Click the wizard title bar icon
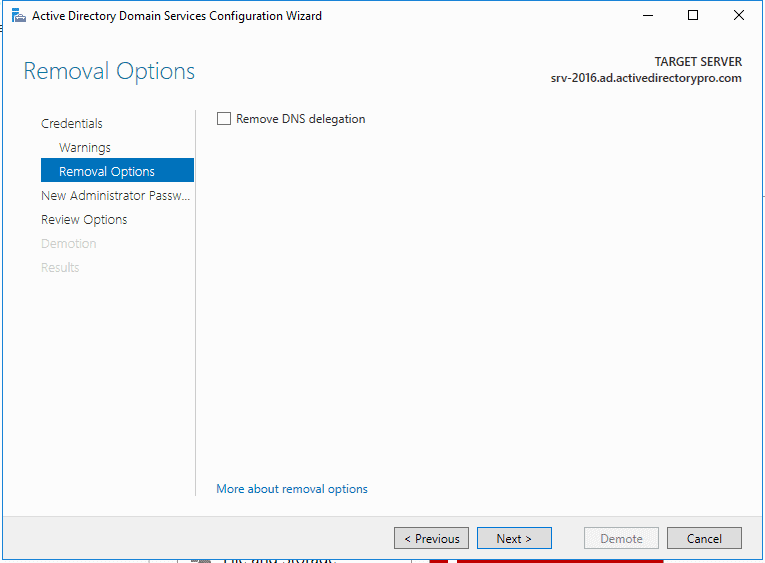The height and width of the screenshot is (563, 765). pos(19,16)
